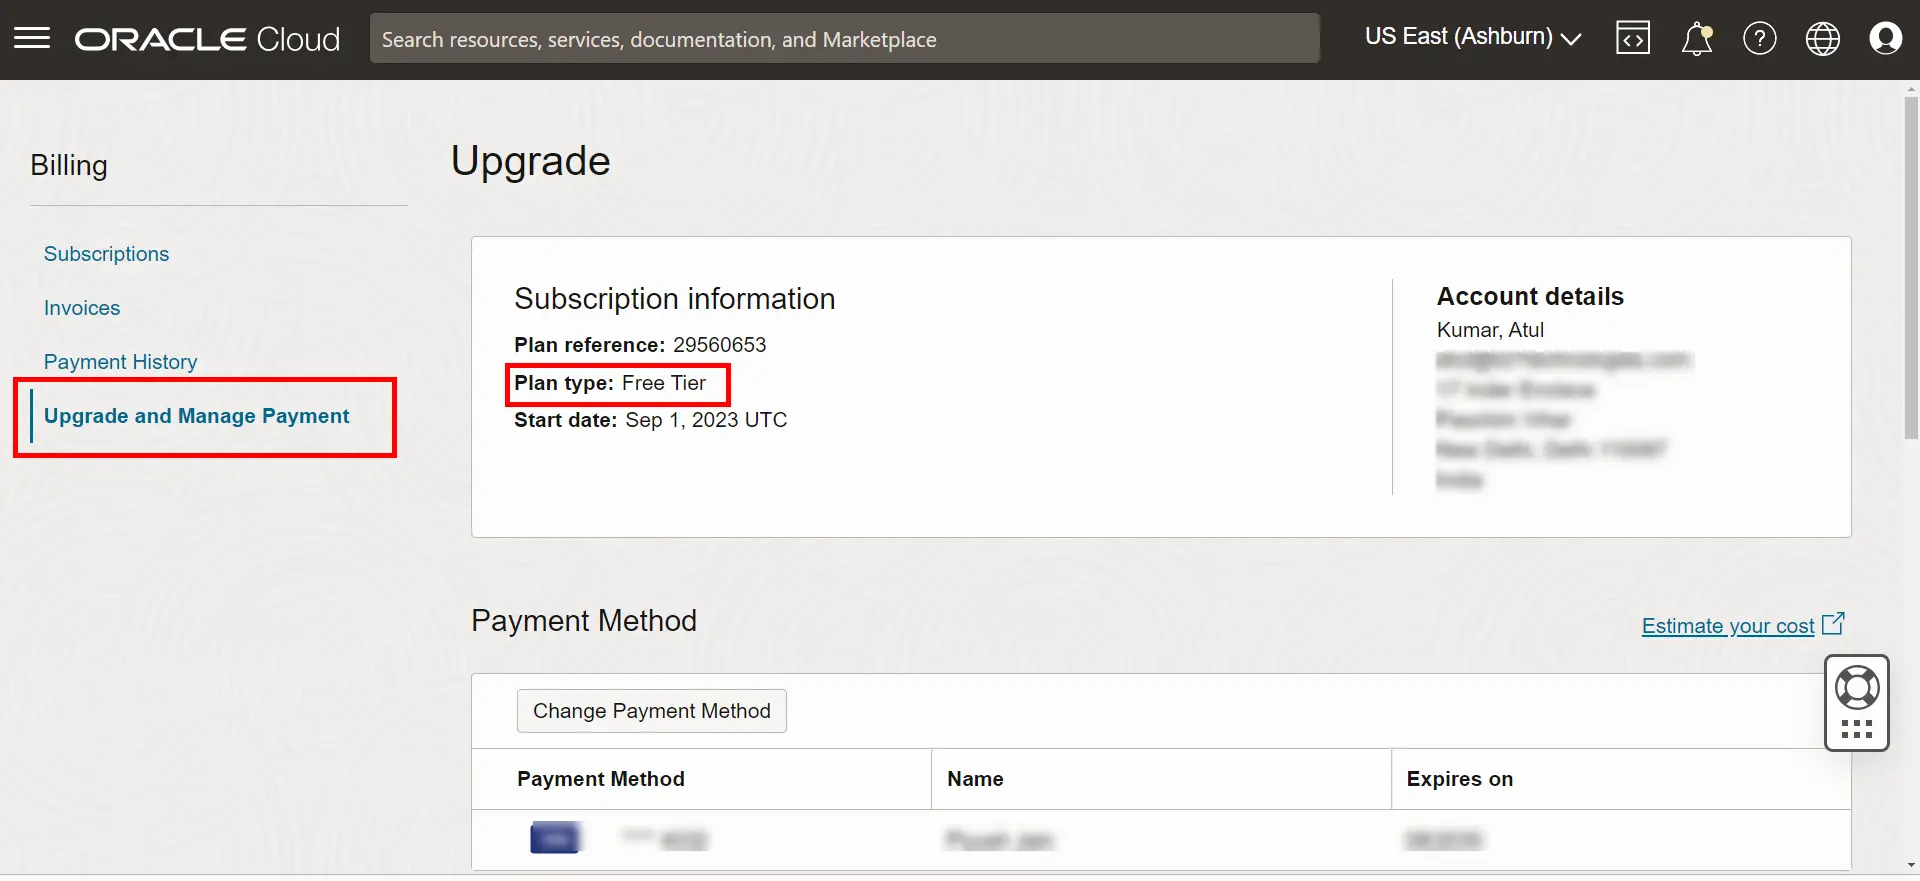Click the globe language icon
The height and width of the screenshot is (881, 1920).
coord(1822,39)
